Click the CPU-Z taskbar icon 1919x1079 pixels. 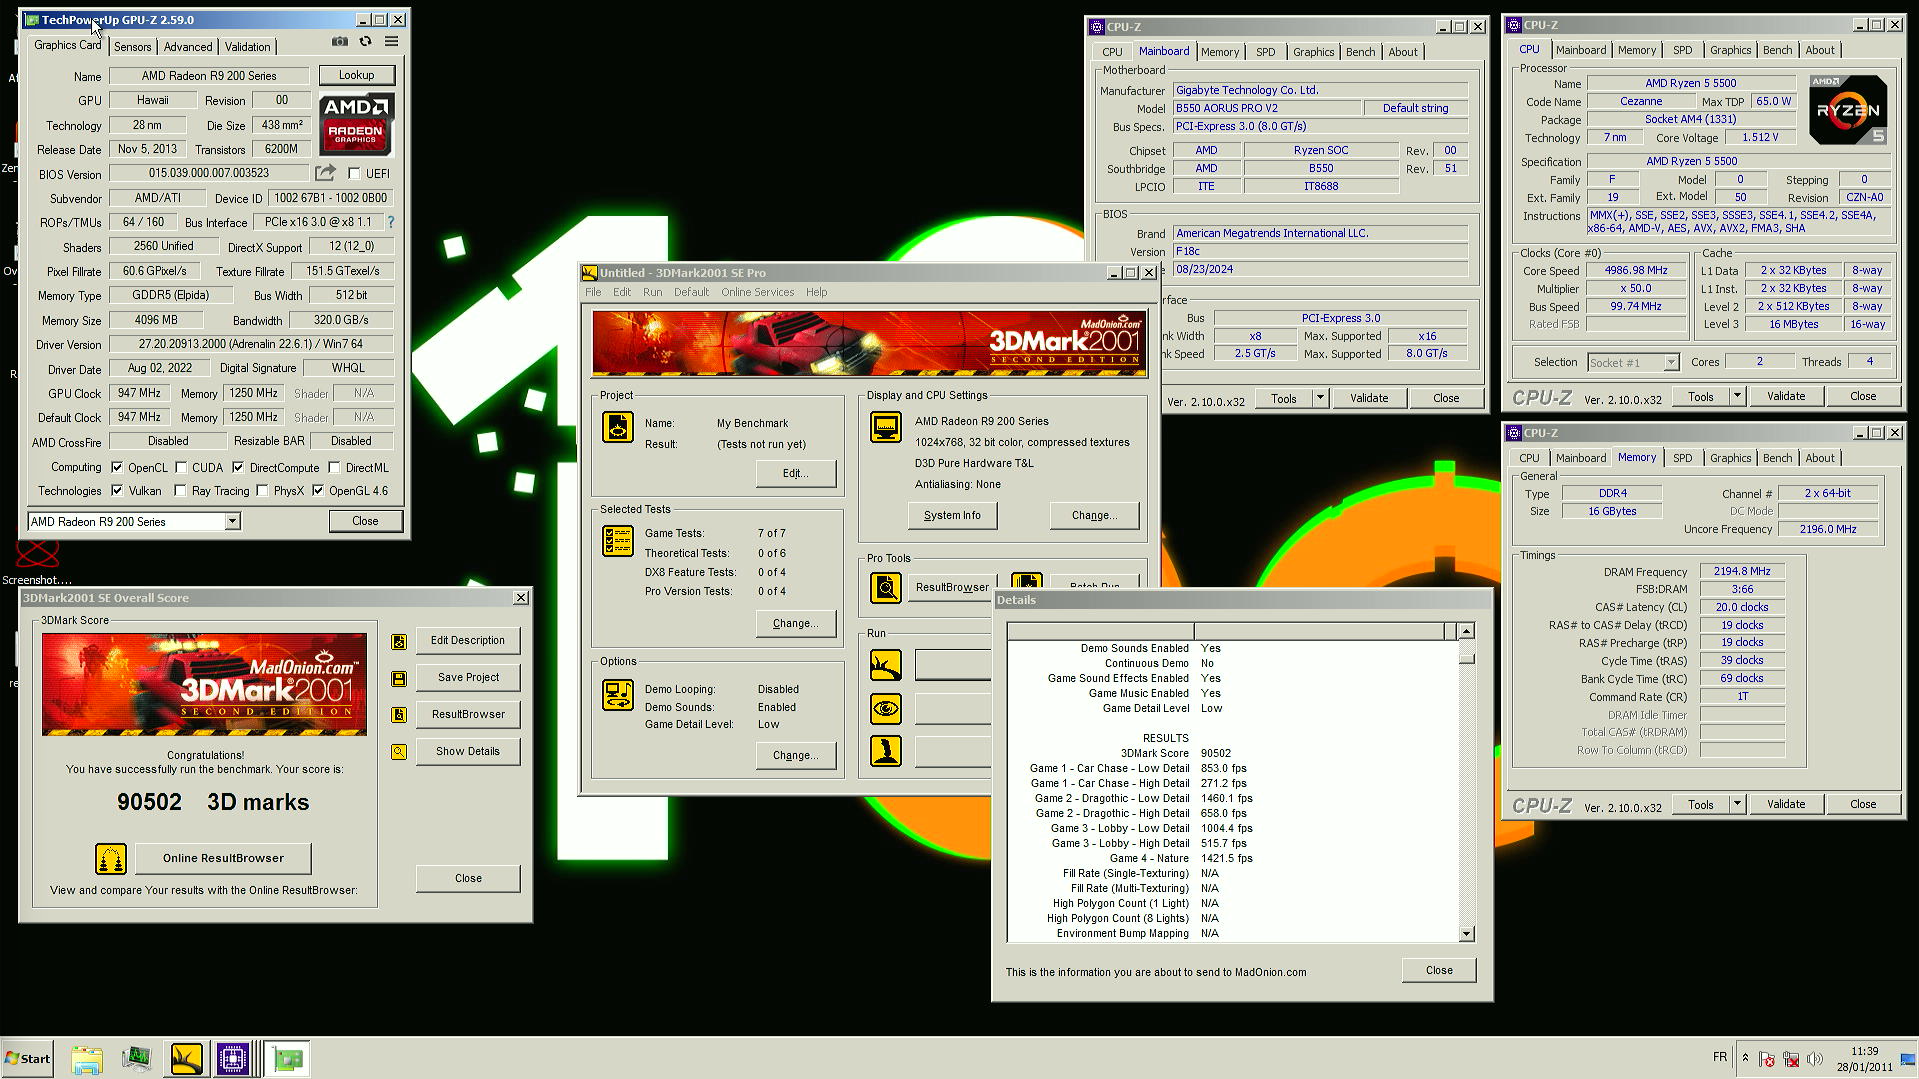(233, 1059)
